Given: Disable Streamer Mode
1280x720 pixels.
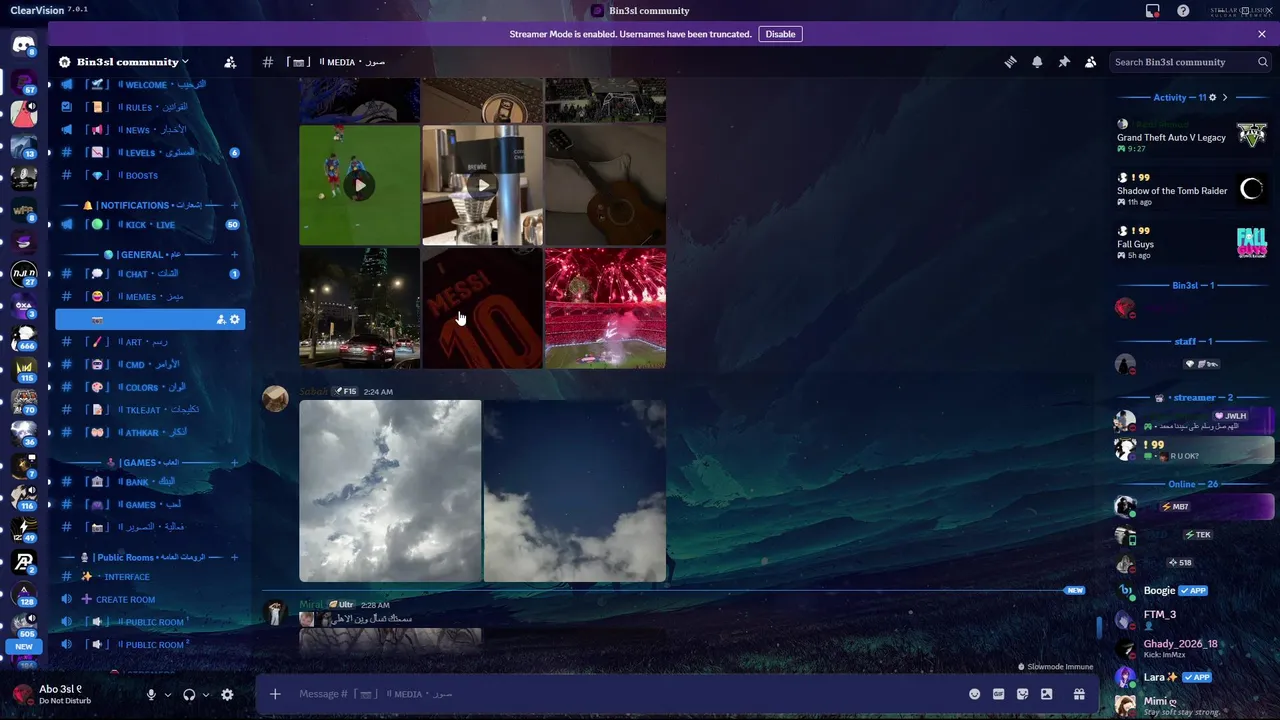Looking at the screenshot, I should pos(780,34).
